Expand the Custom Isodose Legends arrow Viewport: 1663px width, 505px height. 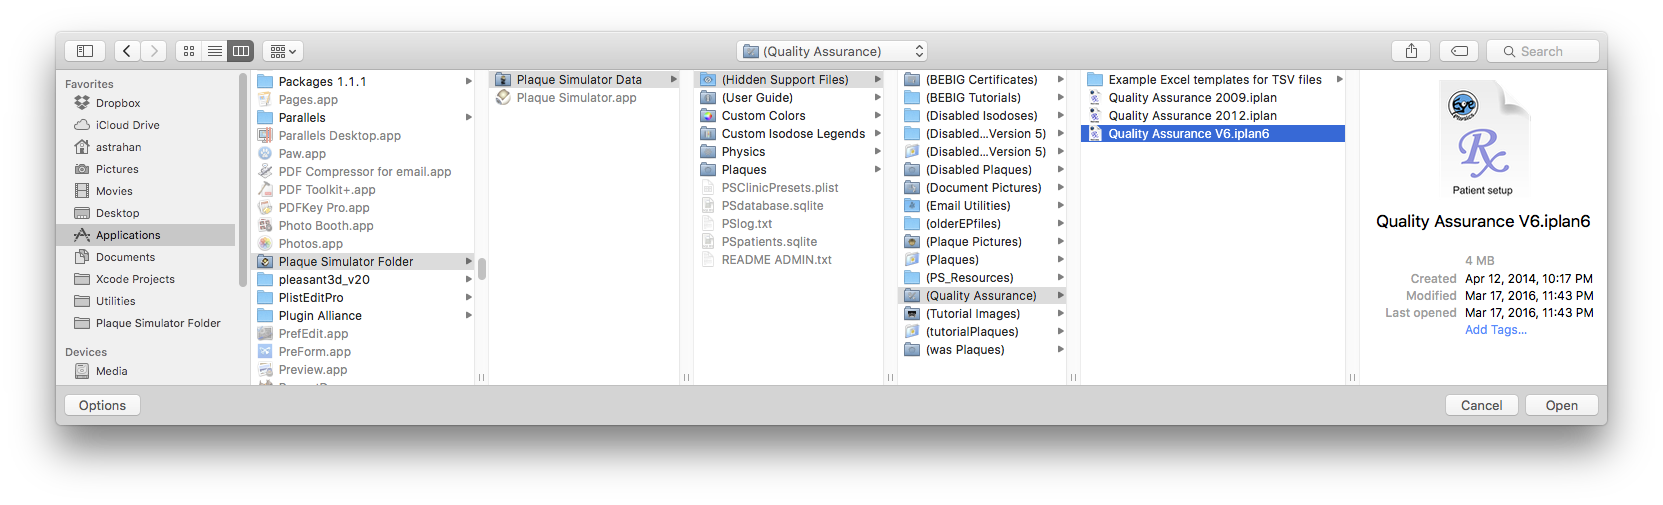coord(878,134)
